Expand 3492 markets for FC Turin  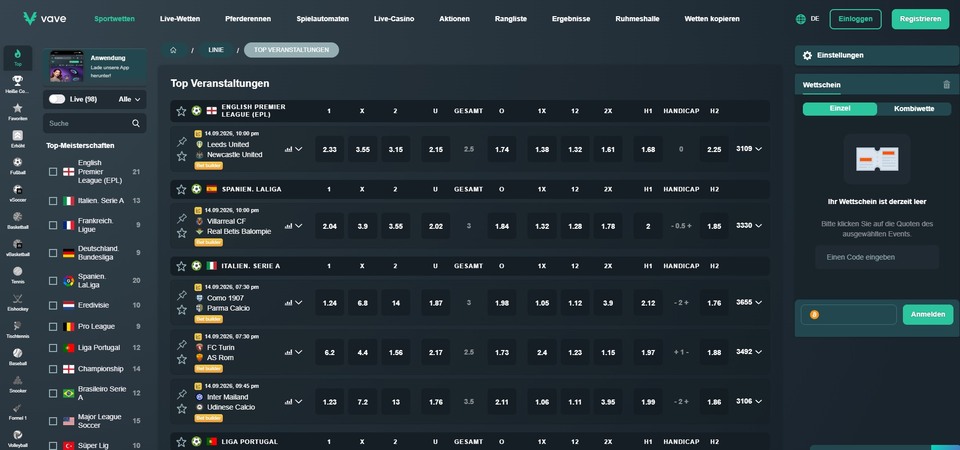coord(749,352)
